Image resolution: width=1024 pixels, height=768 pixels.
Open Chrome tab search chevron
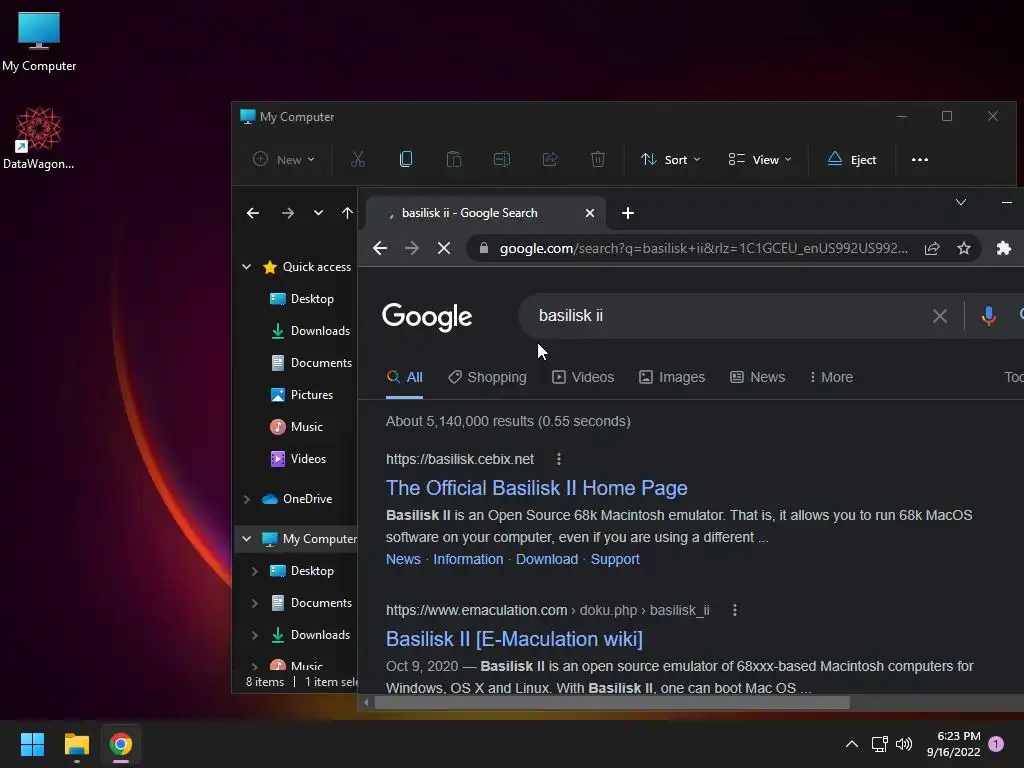tap(961, 202)
